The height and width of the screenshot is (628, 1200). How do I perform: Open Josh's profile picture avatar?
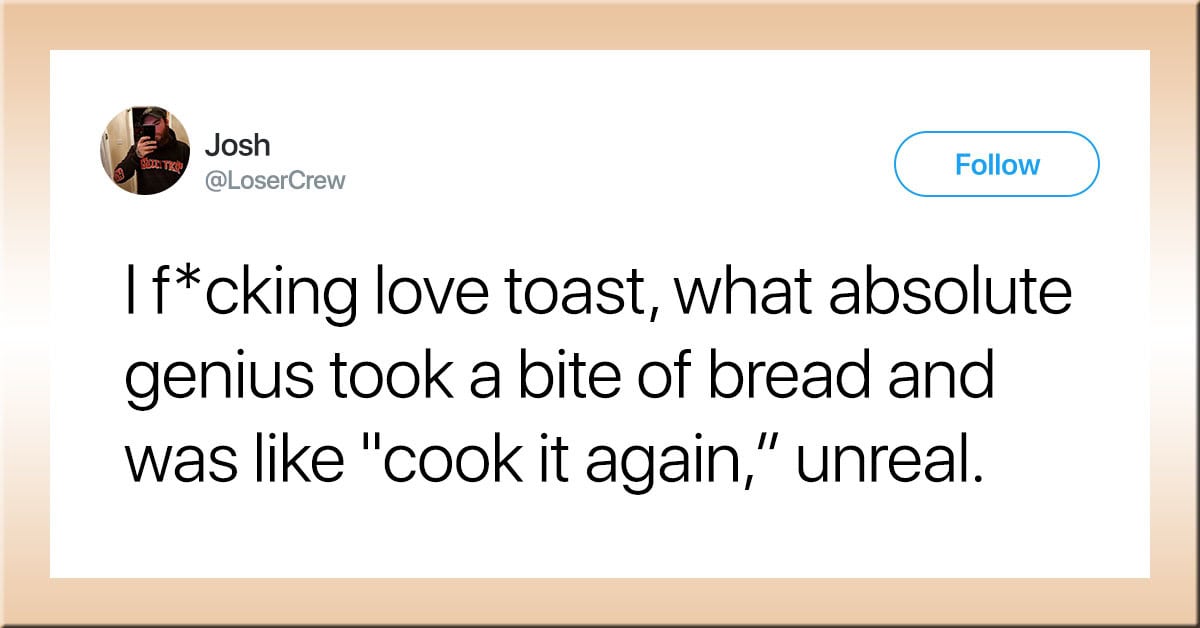tap(145, 150)
